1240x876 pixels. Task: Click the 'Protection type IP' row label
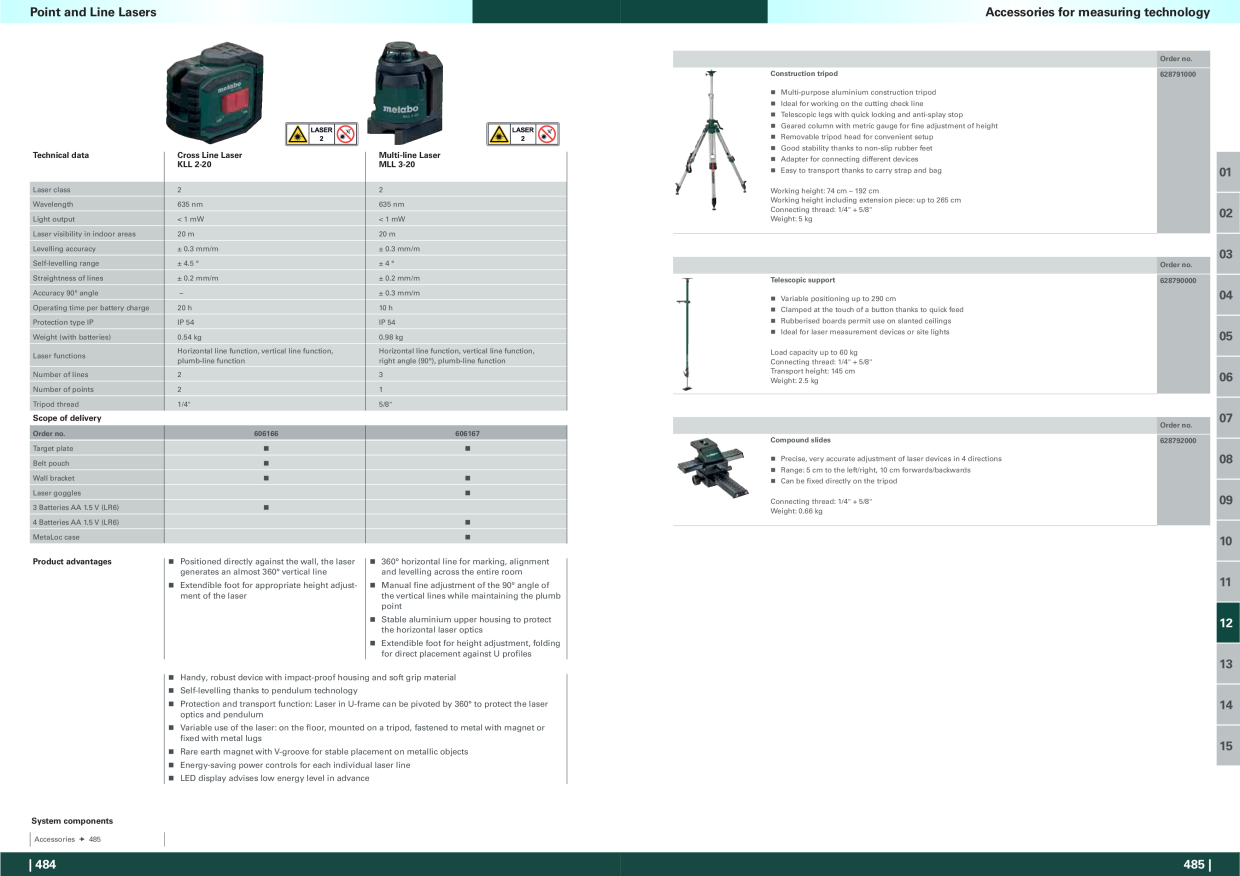coord(64,323)
